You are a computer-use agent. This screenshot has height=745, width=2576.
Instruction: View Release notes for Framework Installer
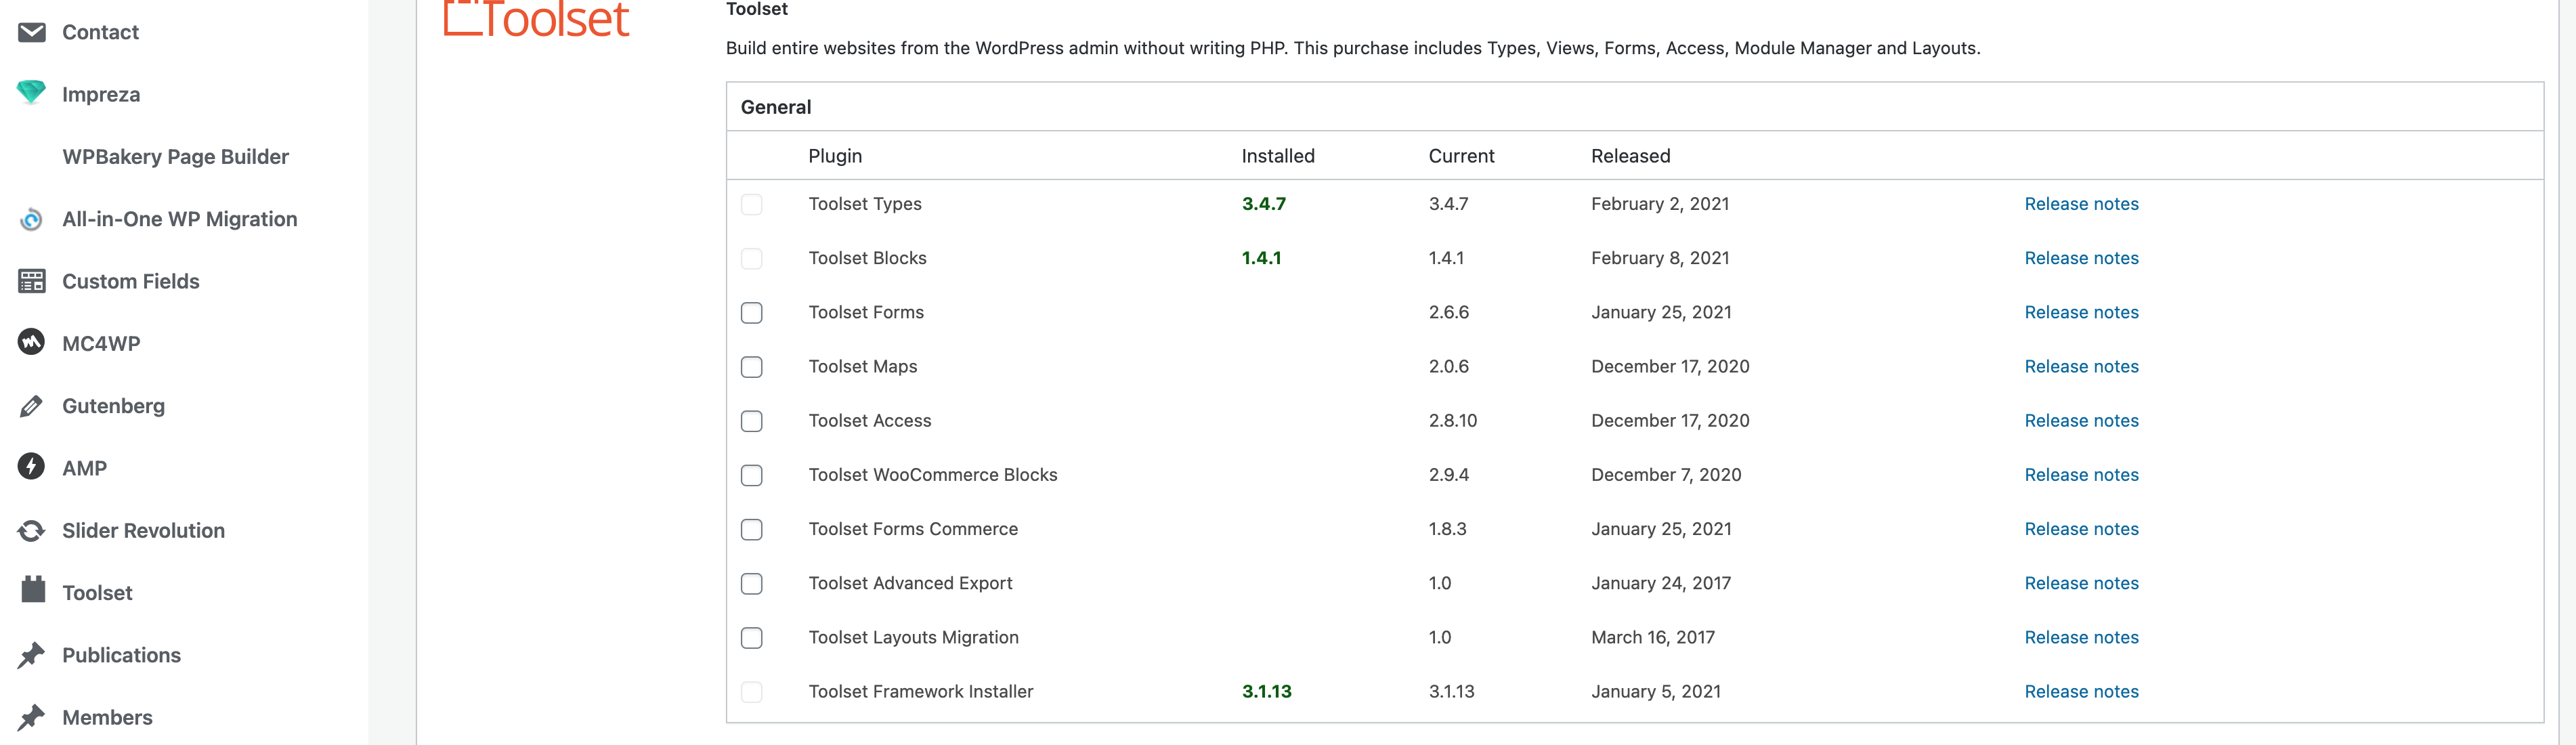coord(2081,691)
